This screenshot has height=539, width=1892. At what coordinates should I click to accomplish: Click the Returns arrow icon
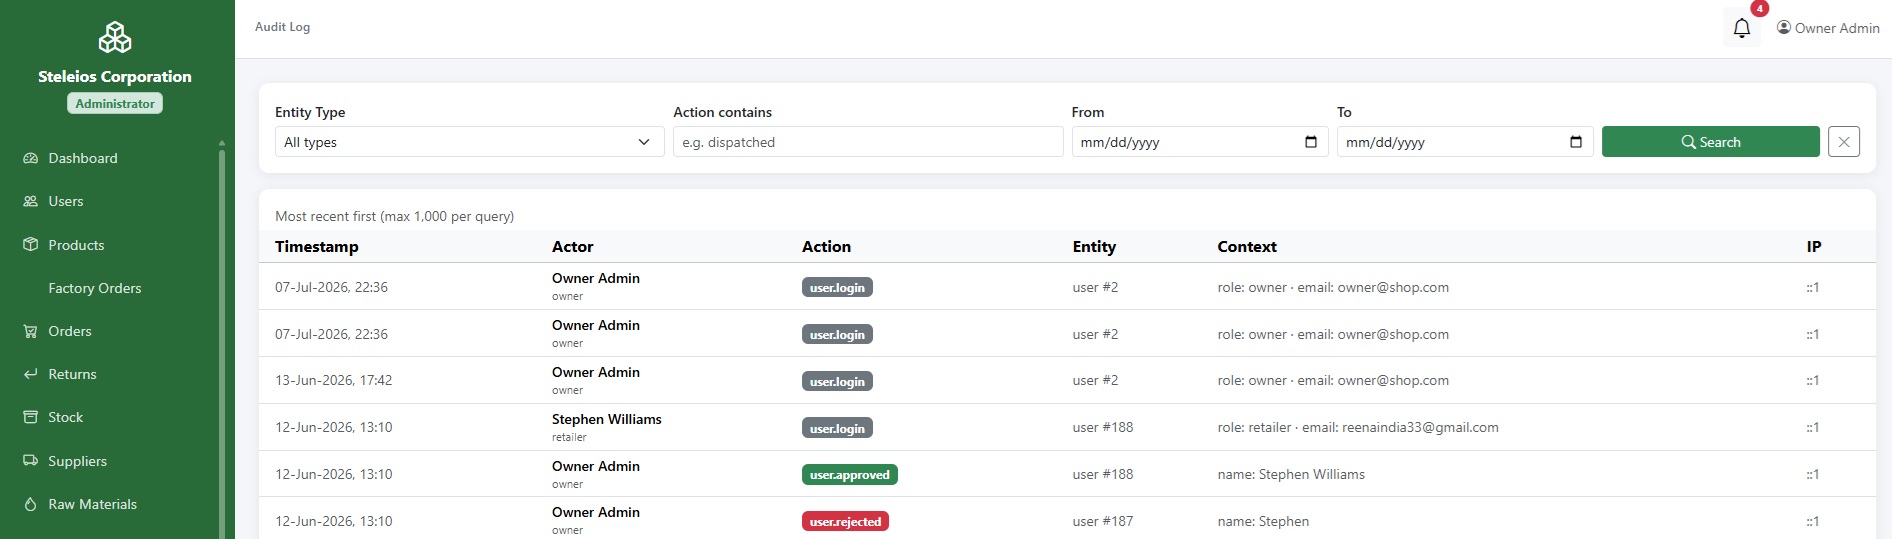tap(30, 374)
